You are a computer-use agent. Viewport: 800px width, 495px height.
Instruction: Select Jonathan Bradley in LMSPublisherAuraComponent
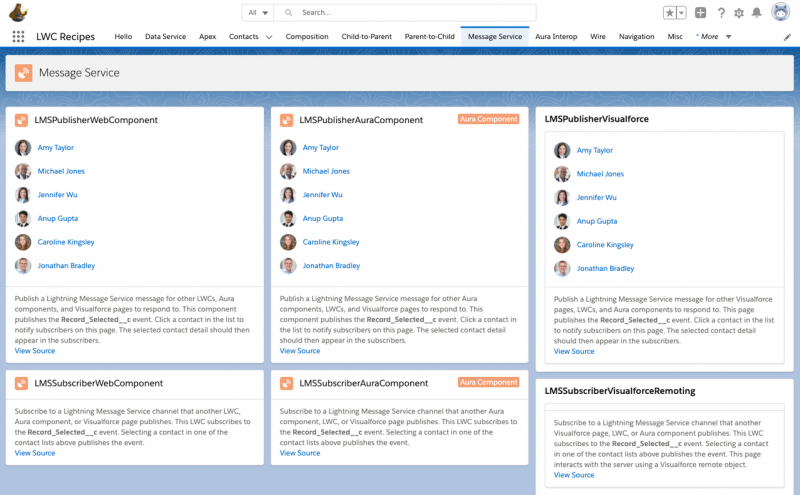tap(332, 266)
